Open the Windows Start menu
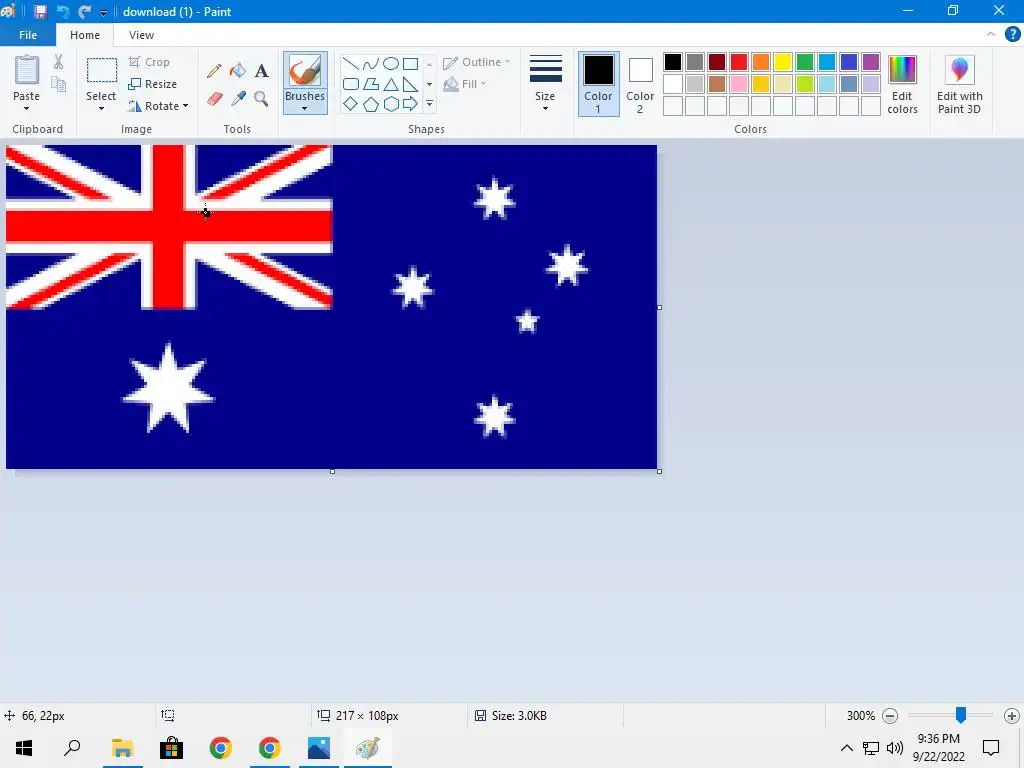The width and height of the screenshot is (1024, 768). coord(24,748)
